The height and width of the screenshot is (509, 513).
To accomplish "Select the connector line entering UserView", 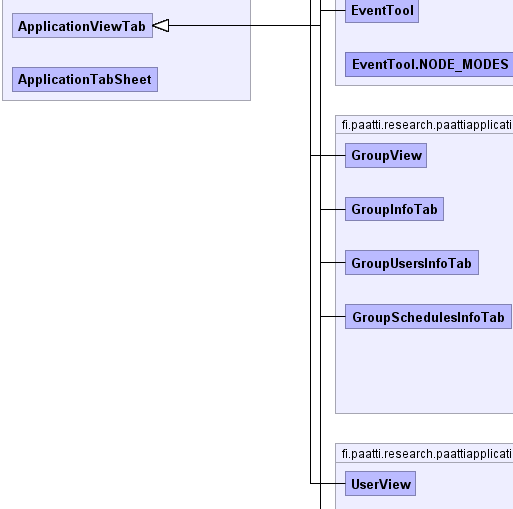I will tap(328, 483).
